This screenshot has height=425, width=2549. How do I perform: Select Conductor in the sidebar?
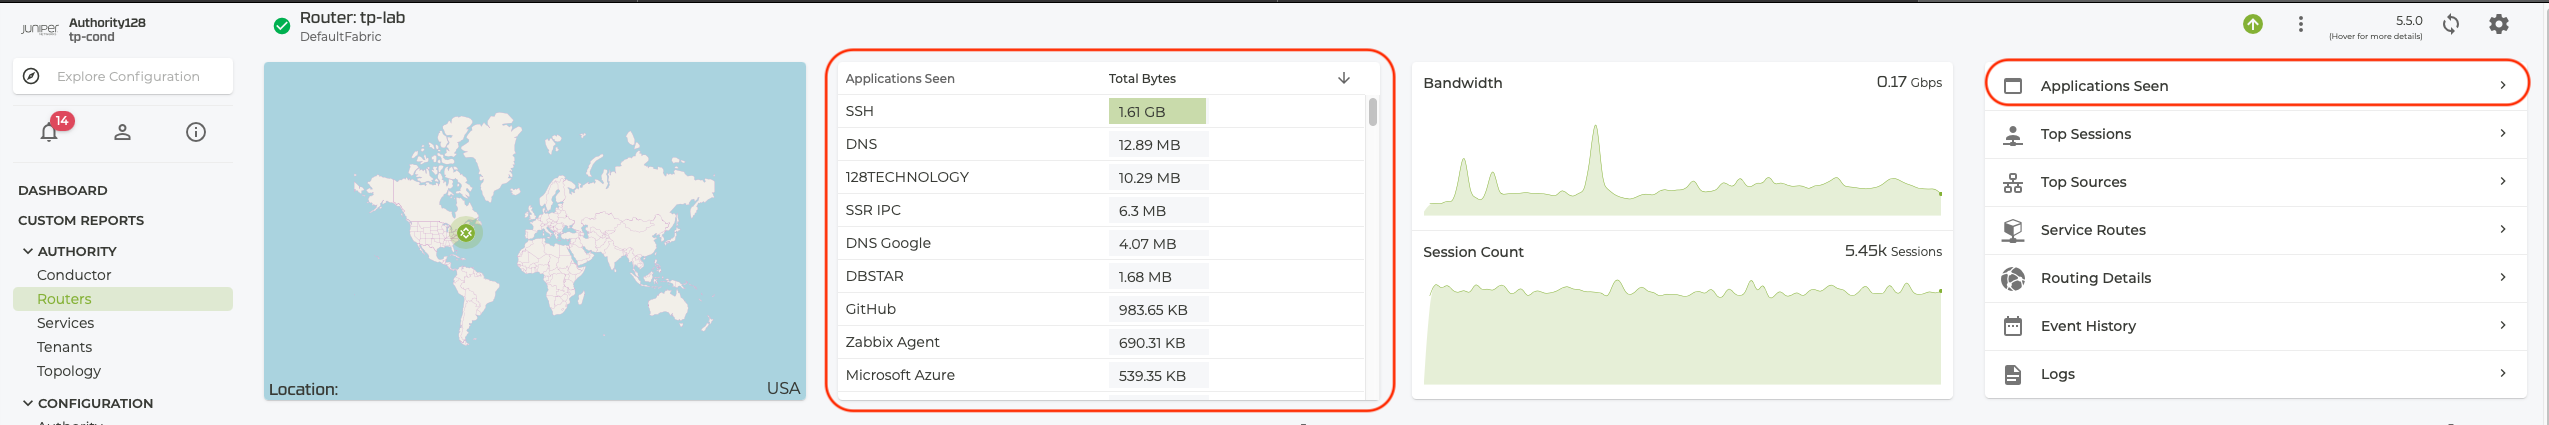click(x=74, y=275)
